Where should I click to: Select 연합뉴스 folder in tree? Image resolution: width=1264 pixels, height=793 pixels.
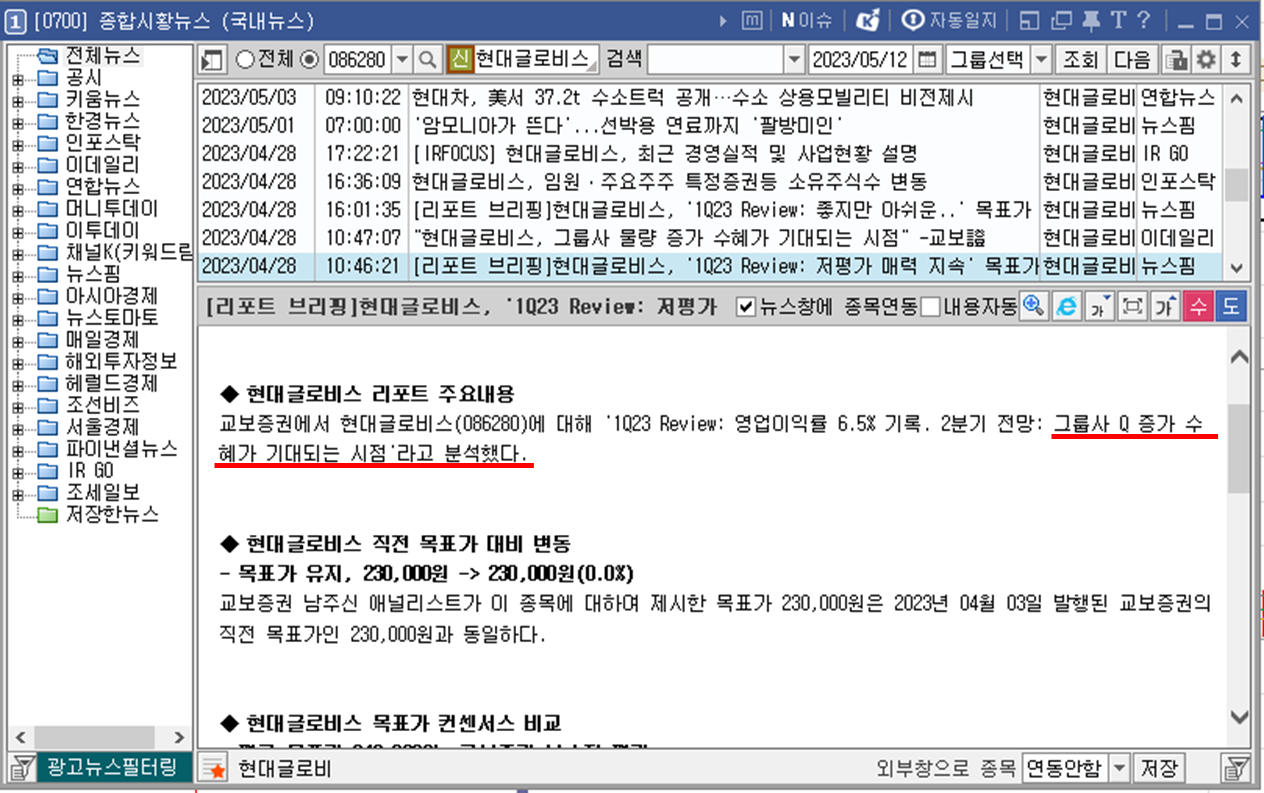103,187
